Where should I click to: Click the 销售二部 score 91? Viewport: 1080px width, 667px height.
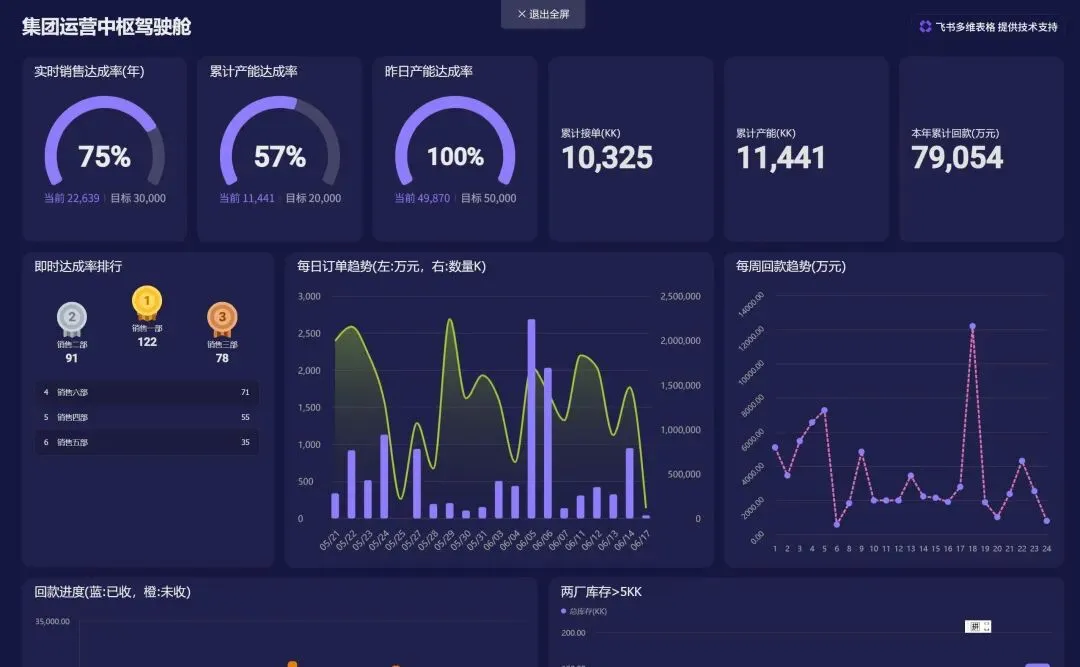point(72,358)
